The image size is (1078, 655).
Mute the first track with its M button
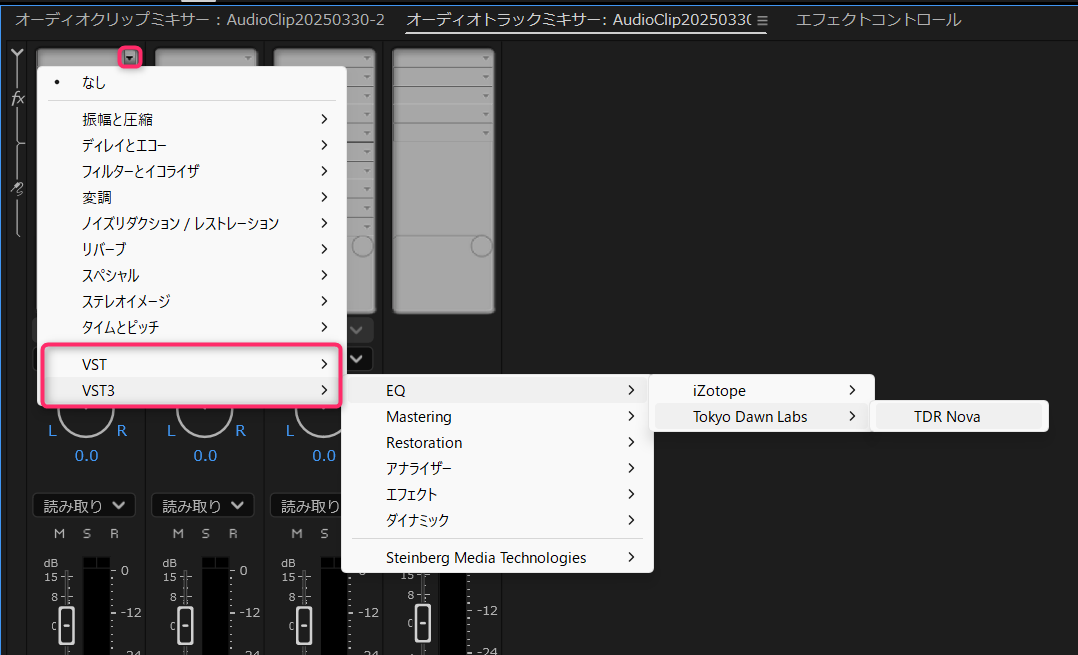click(59, 534)
